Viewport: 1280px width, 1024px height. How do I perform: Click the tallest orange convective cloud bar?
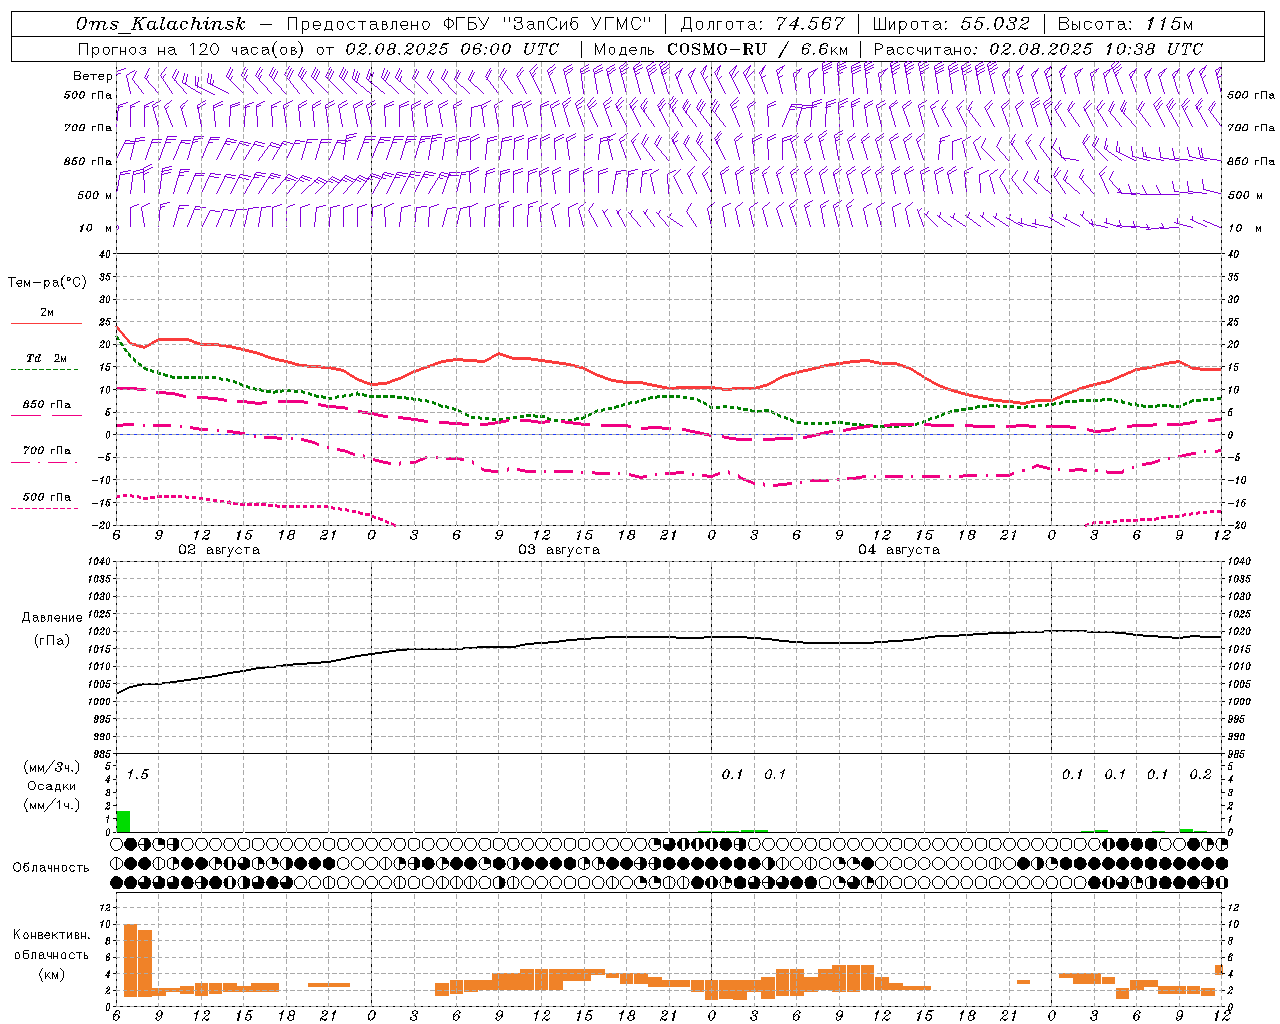coord(130,960)
